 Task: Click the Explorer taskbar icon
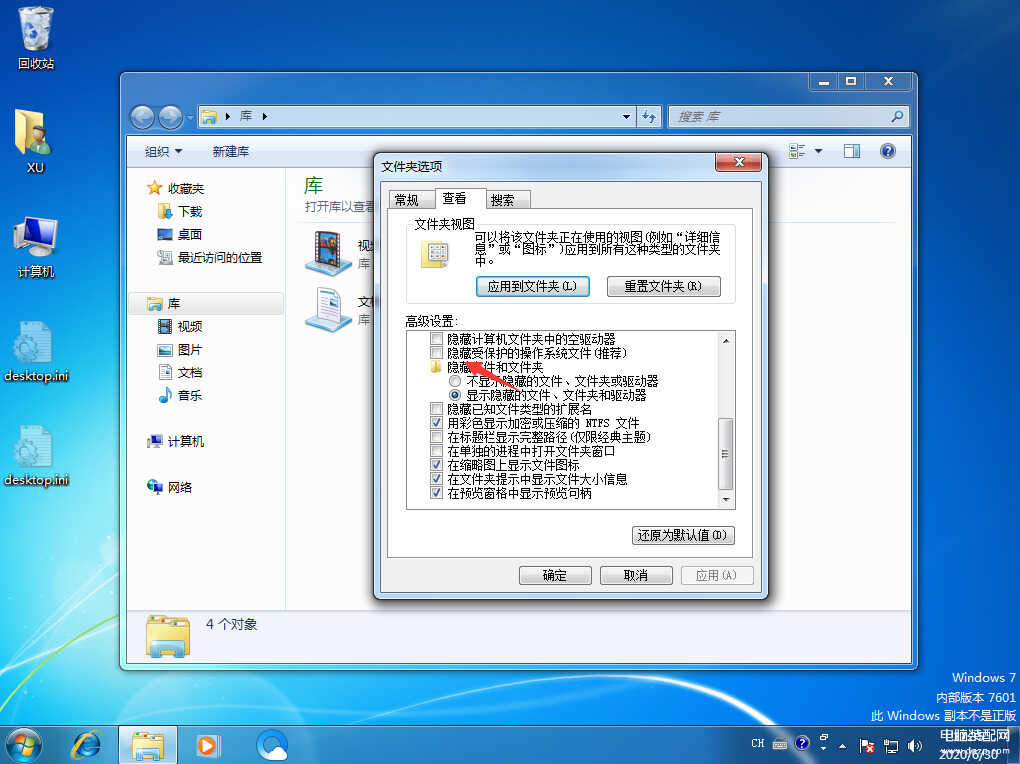(x=148, y=745)
